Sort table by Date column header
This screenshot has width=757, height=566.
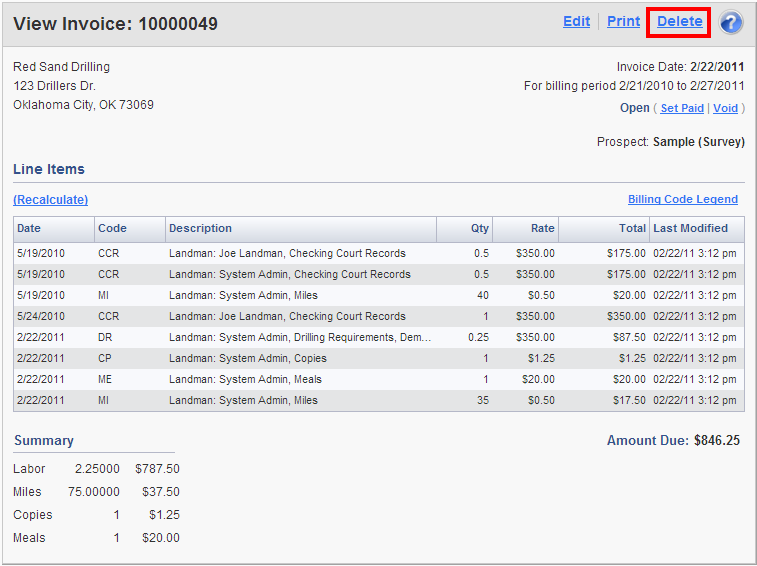click(x=29, y=228)
